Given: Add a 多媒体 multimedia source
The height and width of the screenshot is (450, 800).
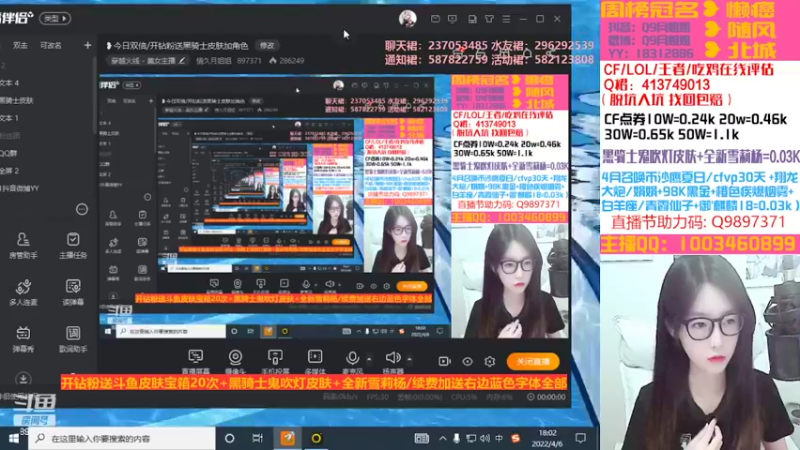Looking at the screenshot, I should [x=315, y=362].
